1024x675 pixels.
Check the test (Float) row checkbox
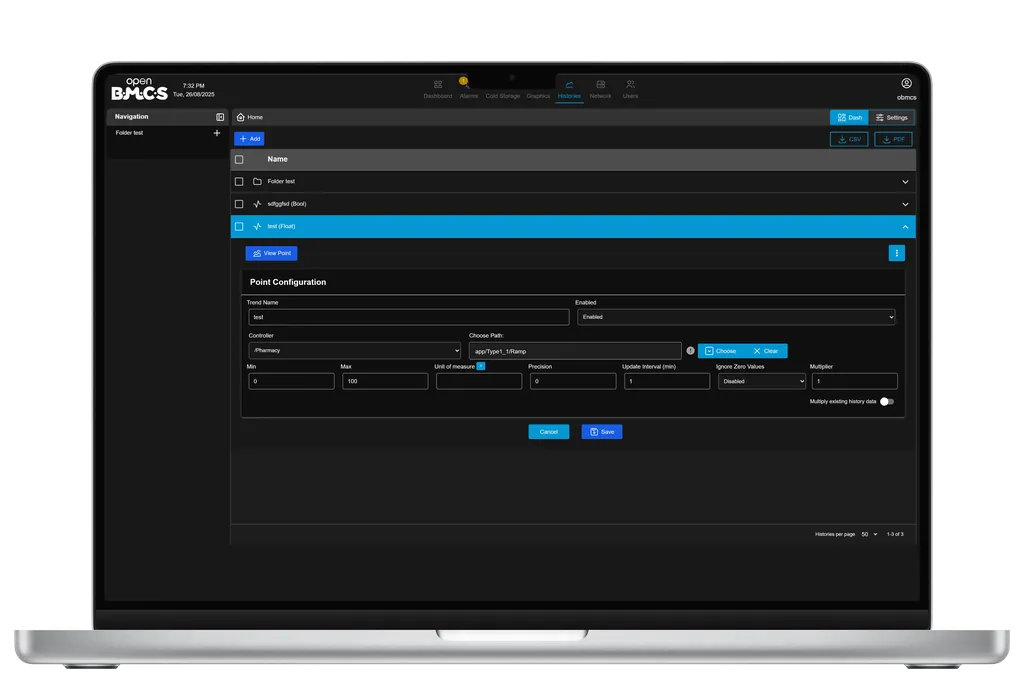(x=239, y=227)
